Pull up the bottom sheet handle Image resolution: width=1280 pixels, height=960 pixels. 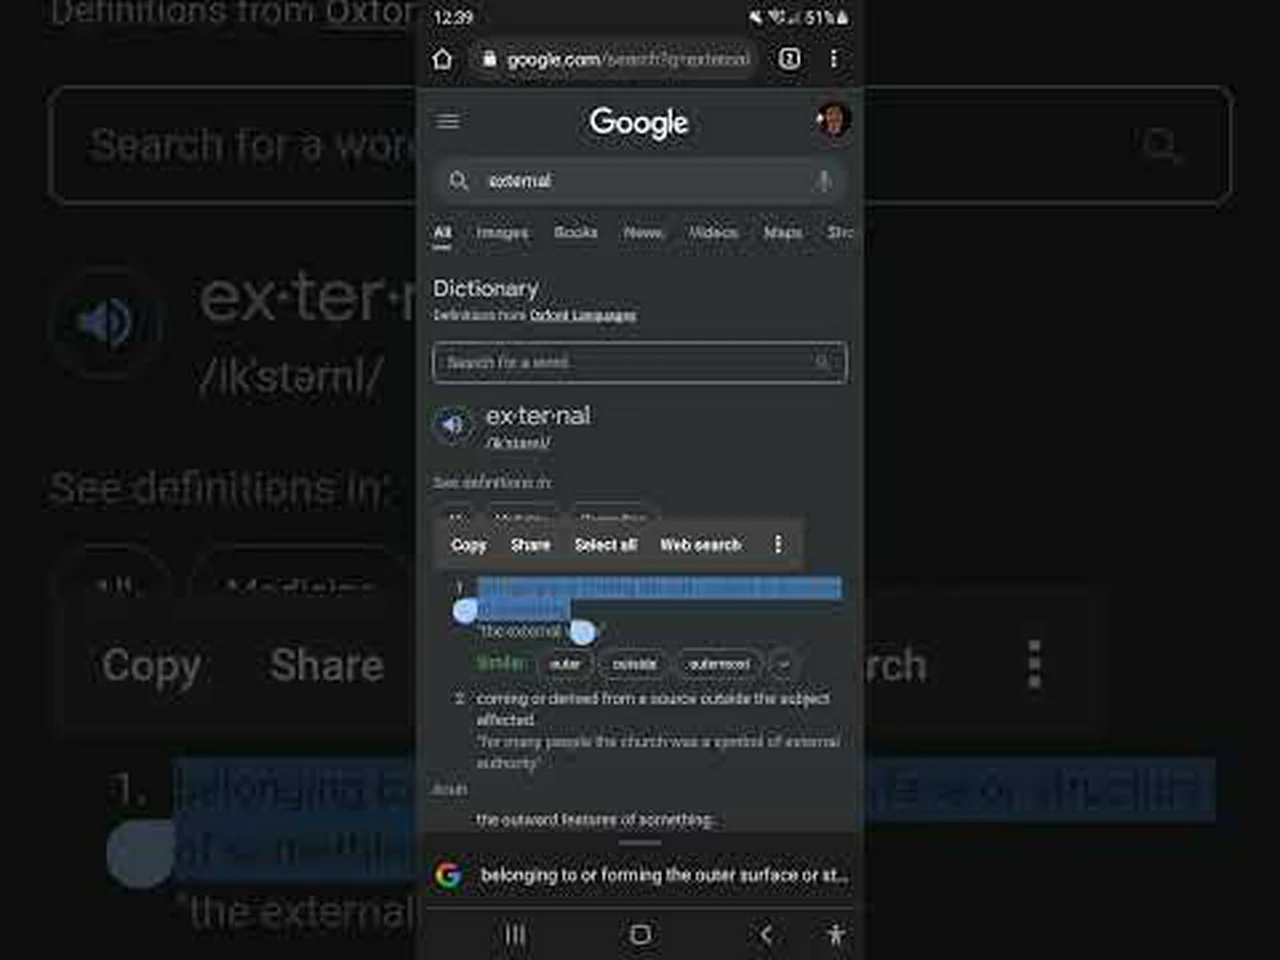point(639,843)
